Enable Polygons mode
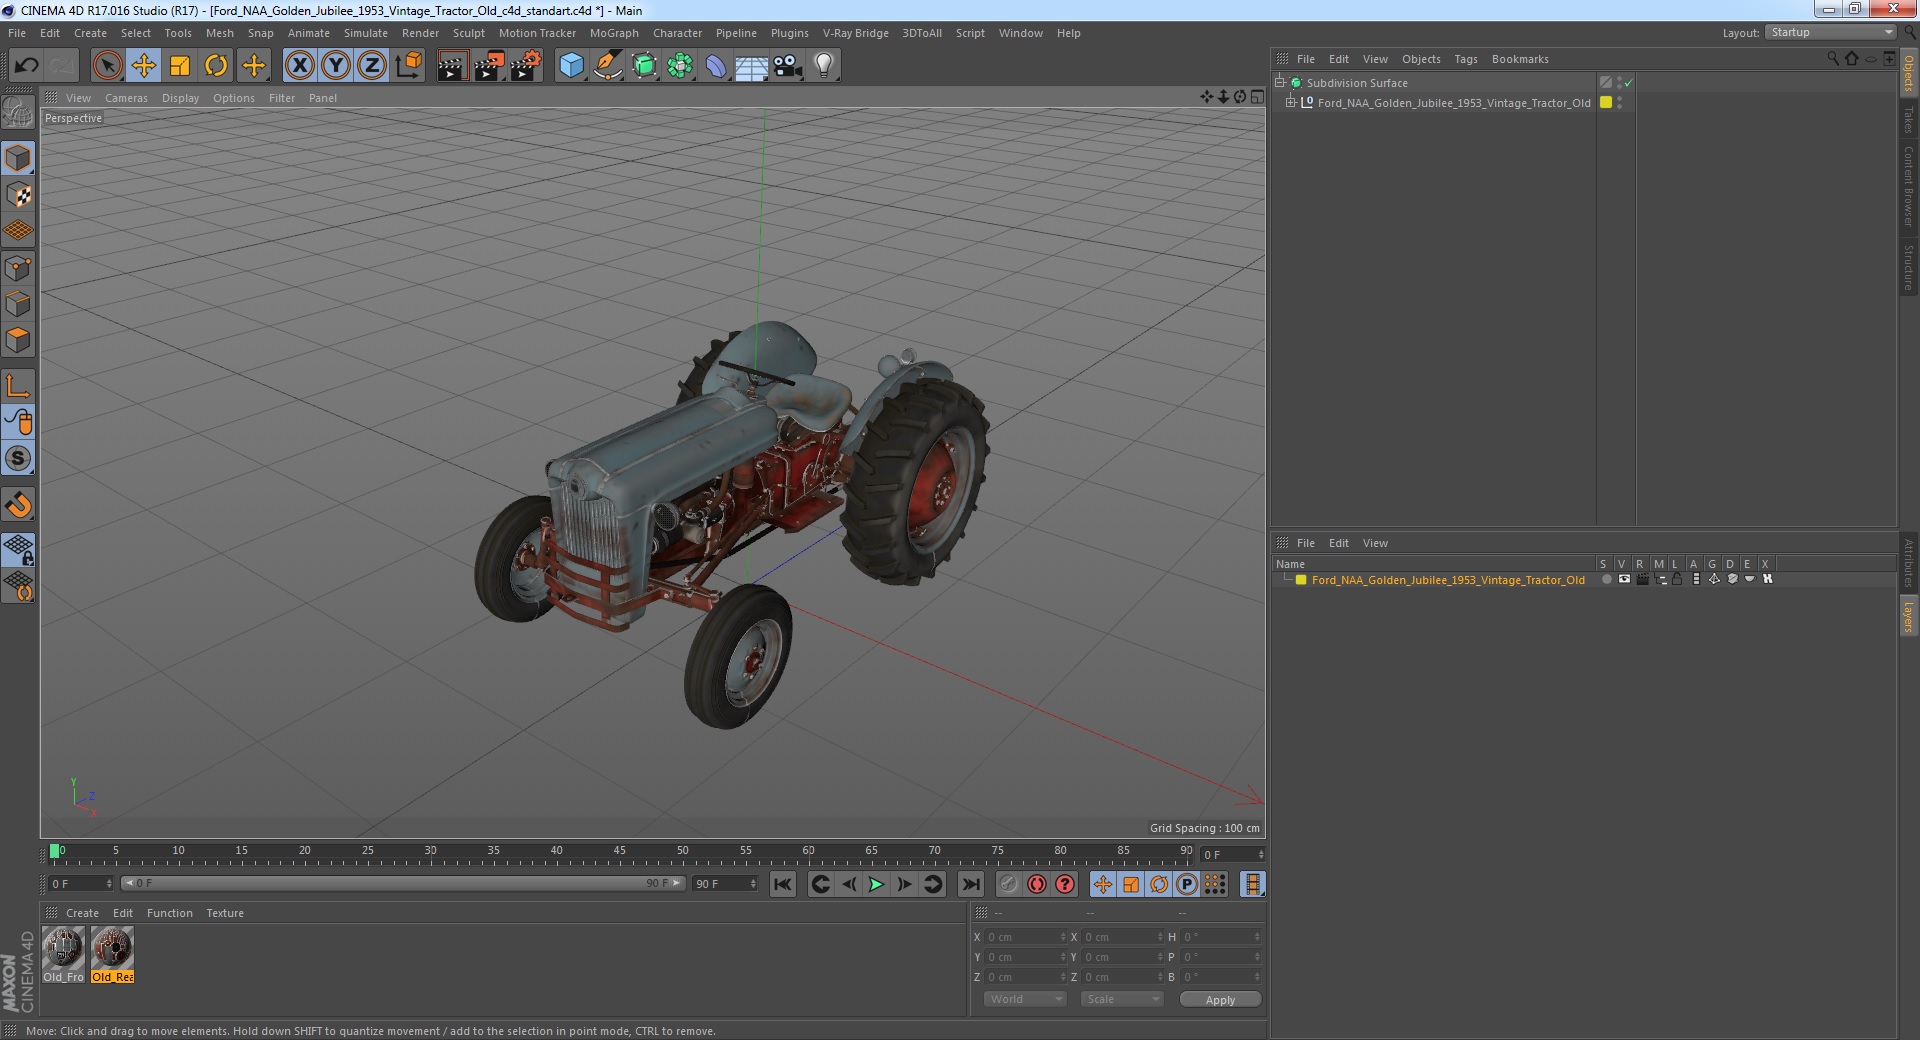 18,340
